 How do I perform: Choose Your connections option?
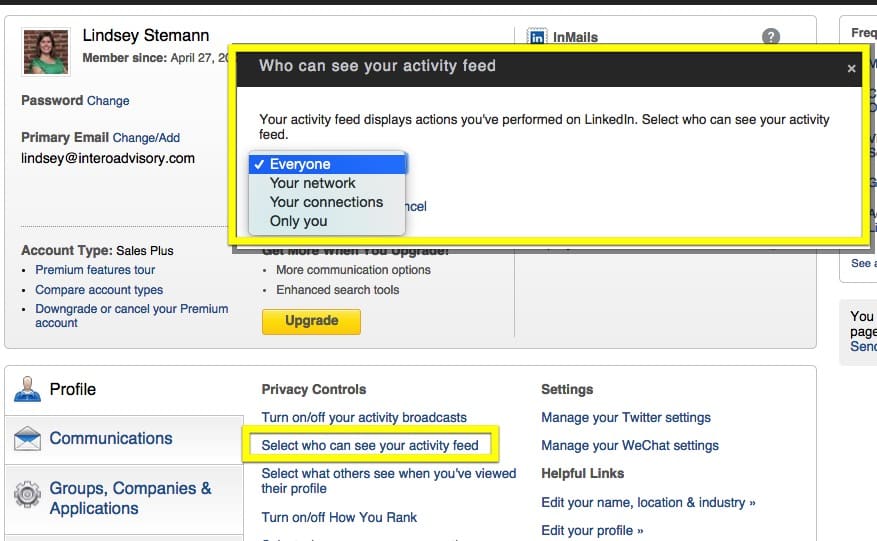[x=328, y=203]
